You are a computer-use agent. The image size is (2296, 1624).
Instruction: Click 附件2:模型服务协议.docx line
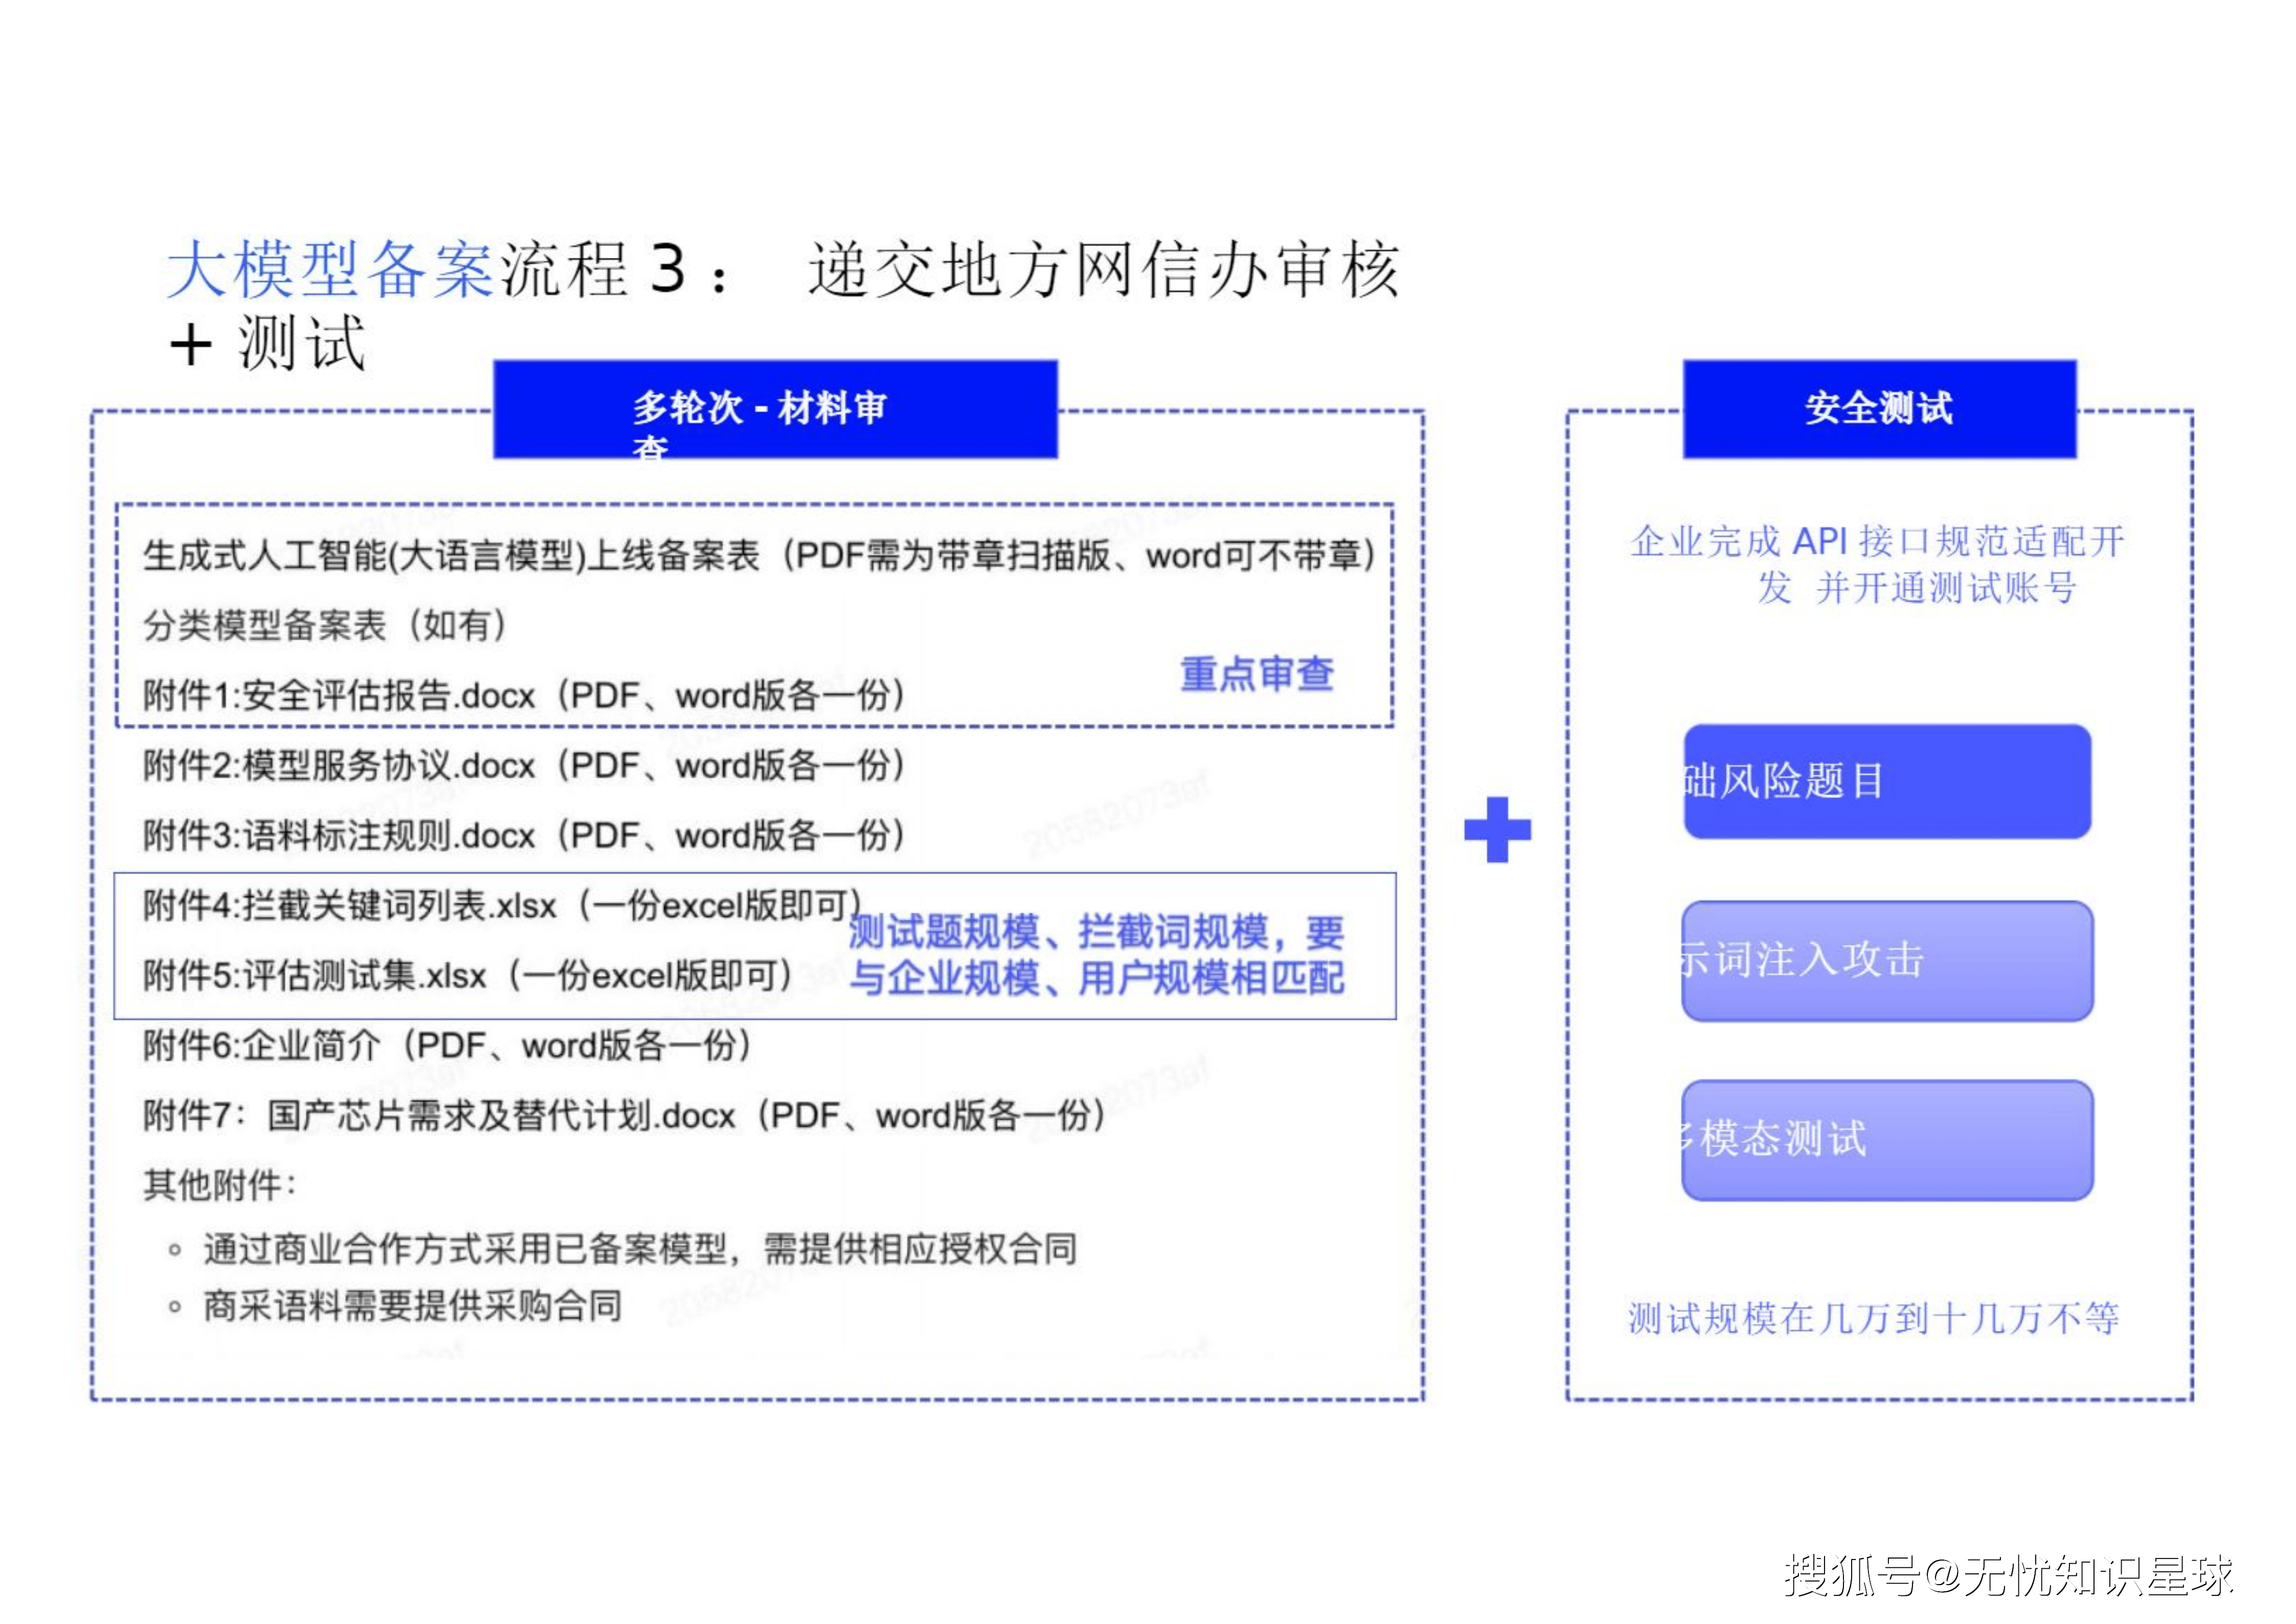click(523, 766)
